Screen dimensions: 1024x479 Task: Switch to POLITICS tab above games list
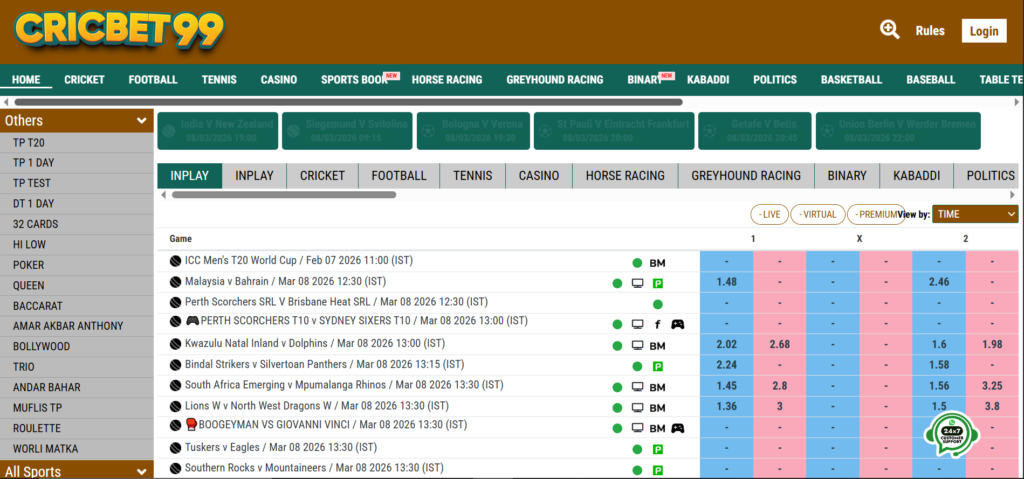[991, 176]
